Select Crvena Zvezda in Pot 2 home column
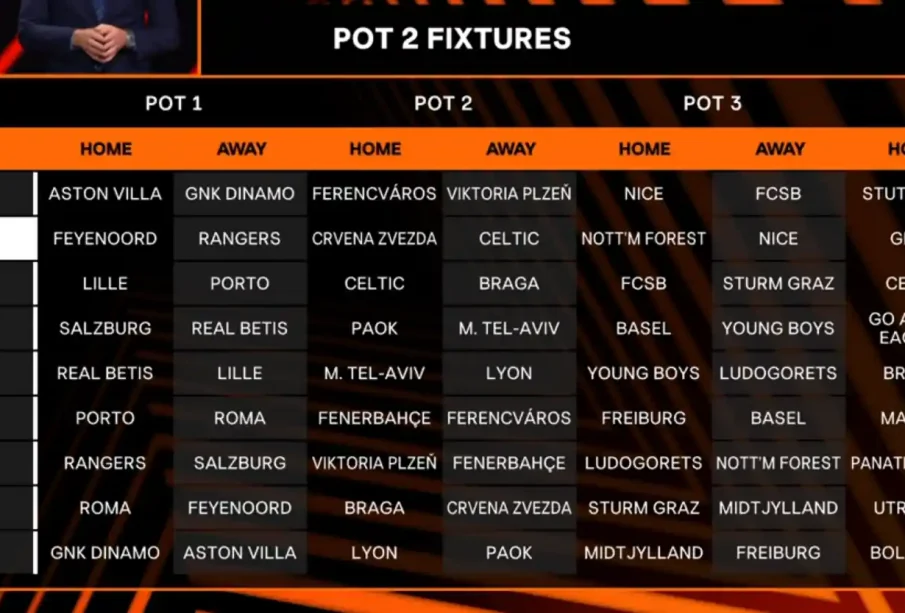The image size is (905, 613). pyautogui.click(x=375, y=239)
